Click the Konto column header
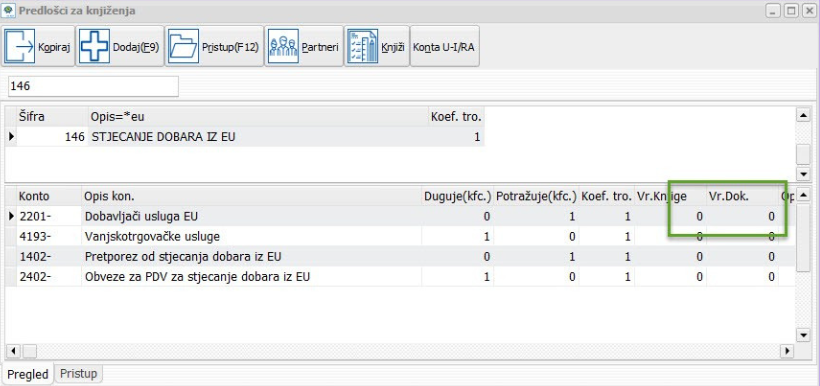 tap(49, 197)
